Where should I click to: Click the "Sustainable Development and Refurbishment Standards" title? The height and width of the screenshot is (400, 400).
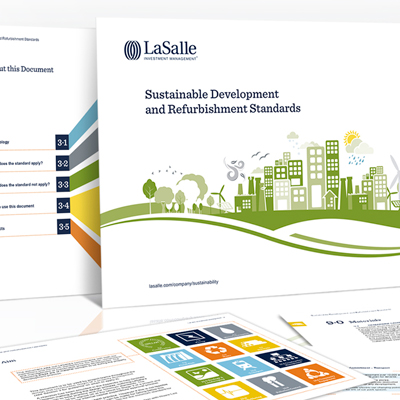pyautogui.click(x=222, y=102)
